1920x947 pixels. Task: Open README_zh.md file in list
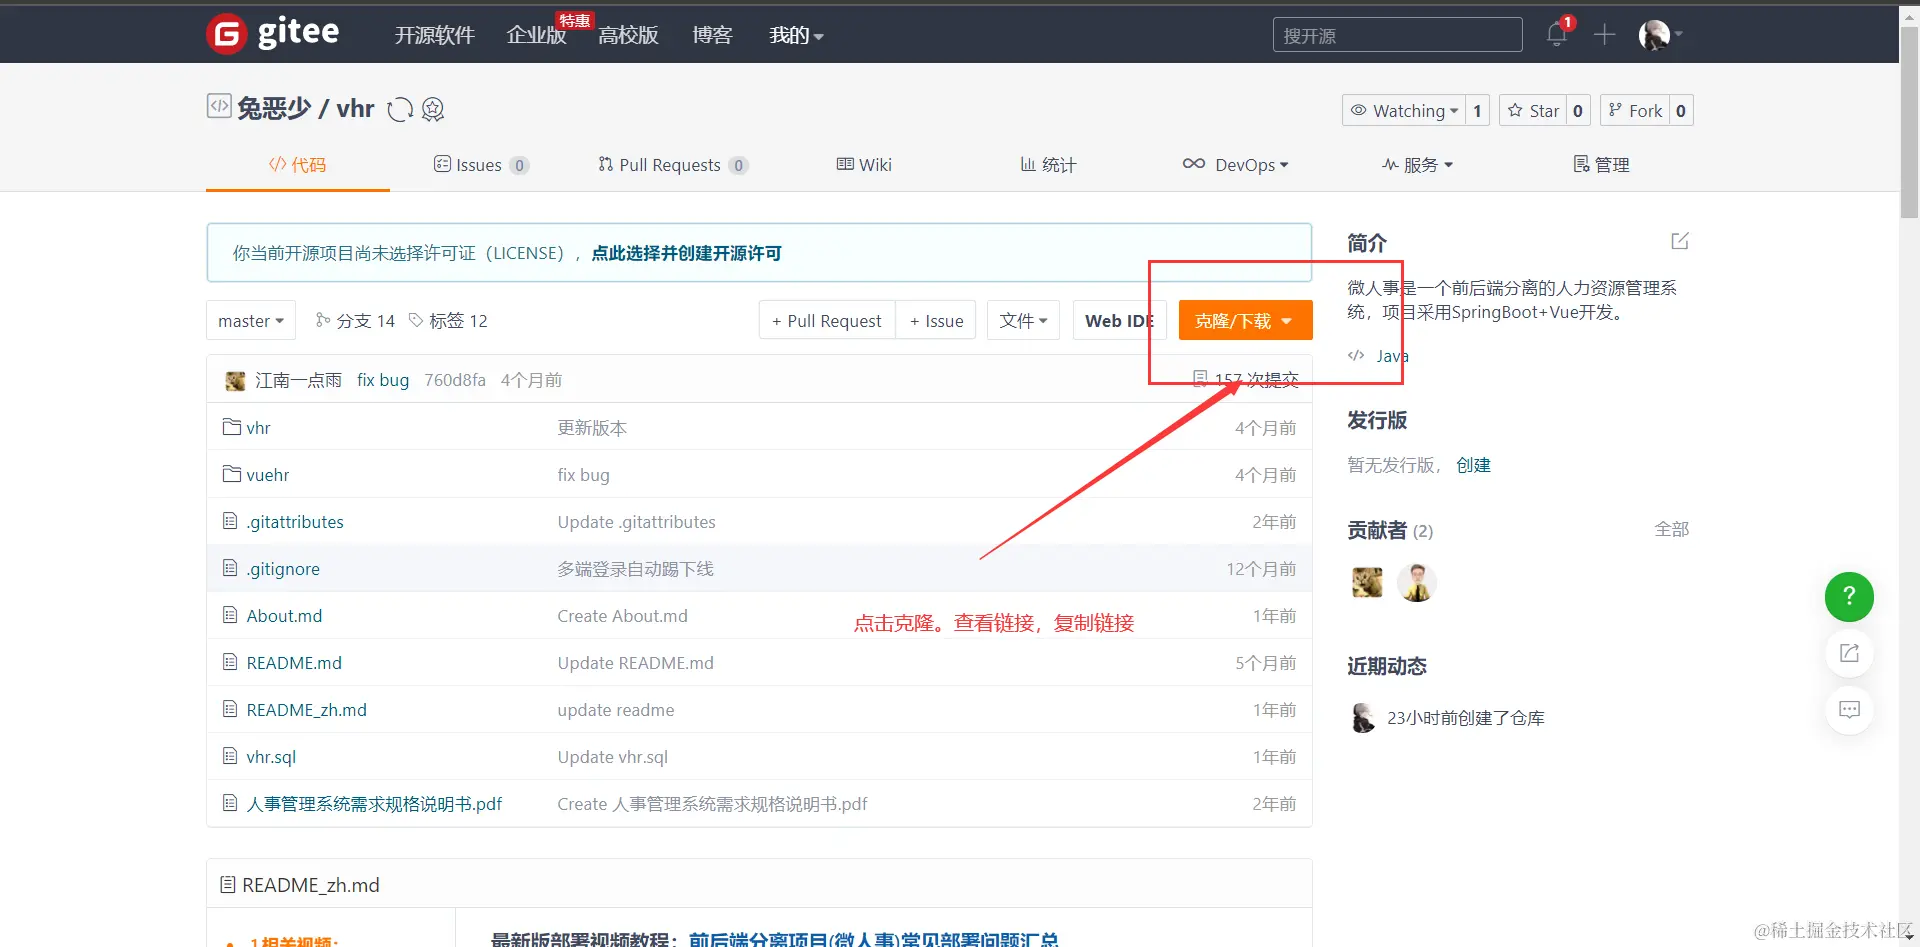tap(306, 710)
